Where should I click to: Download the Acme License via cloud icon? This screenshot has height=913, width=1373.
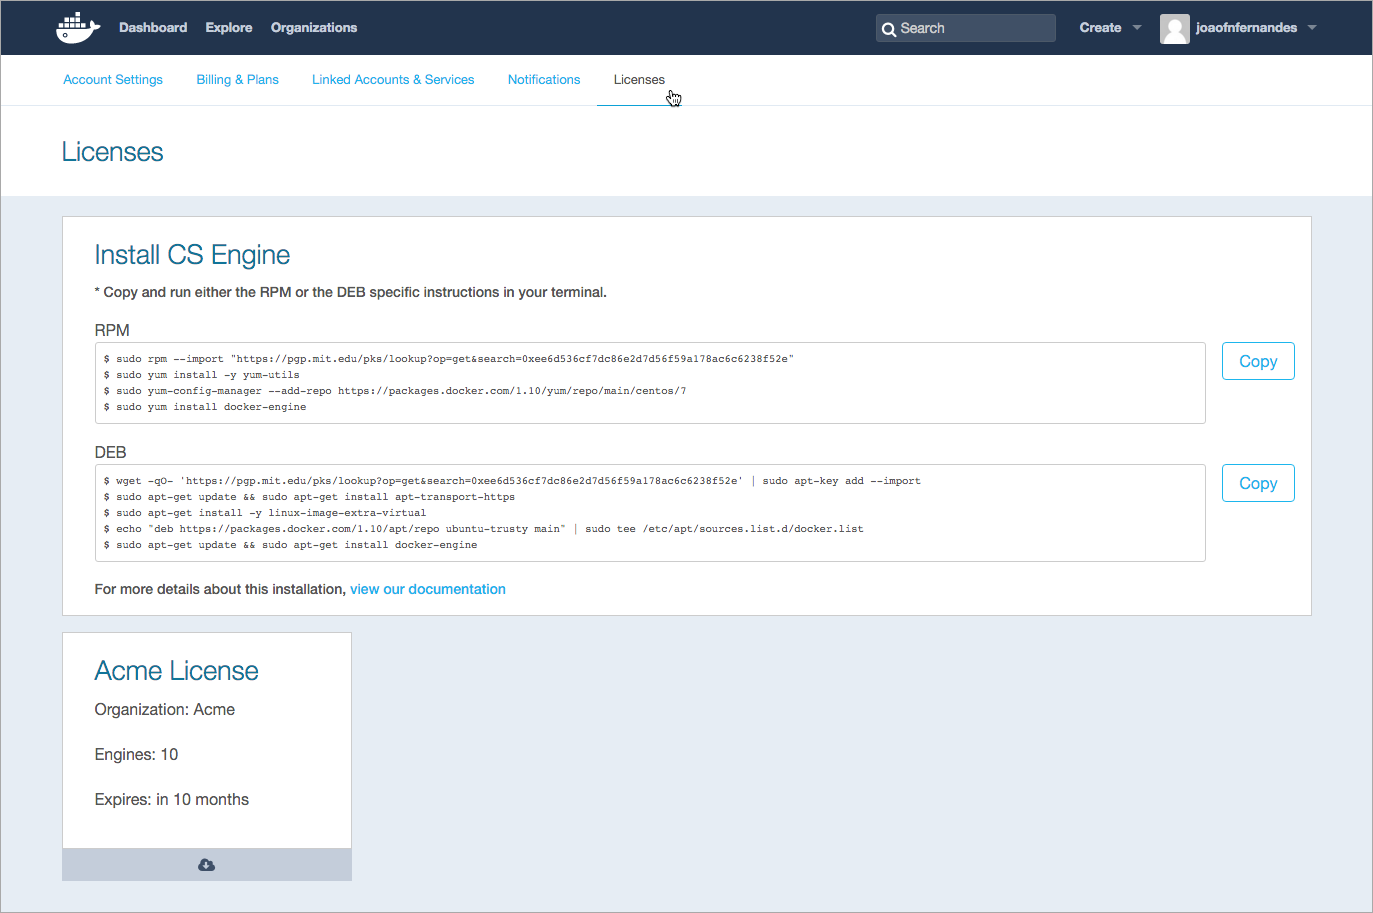207,865
